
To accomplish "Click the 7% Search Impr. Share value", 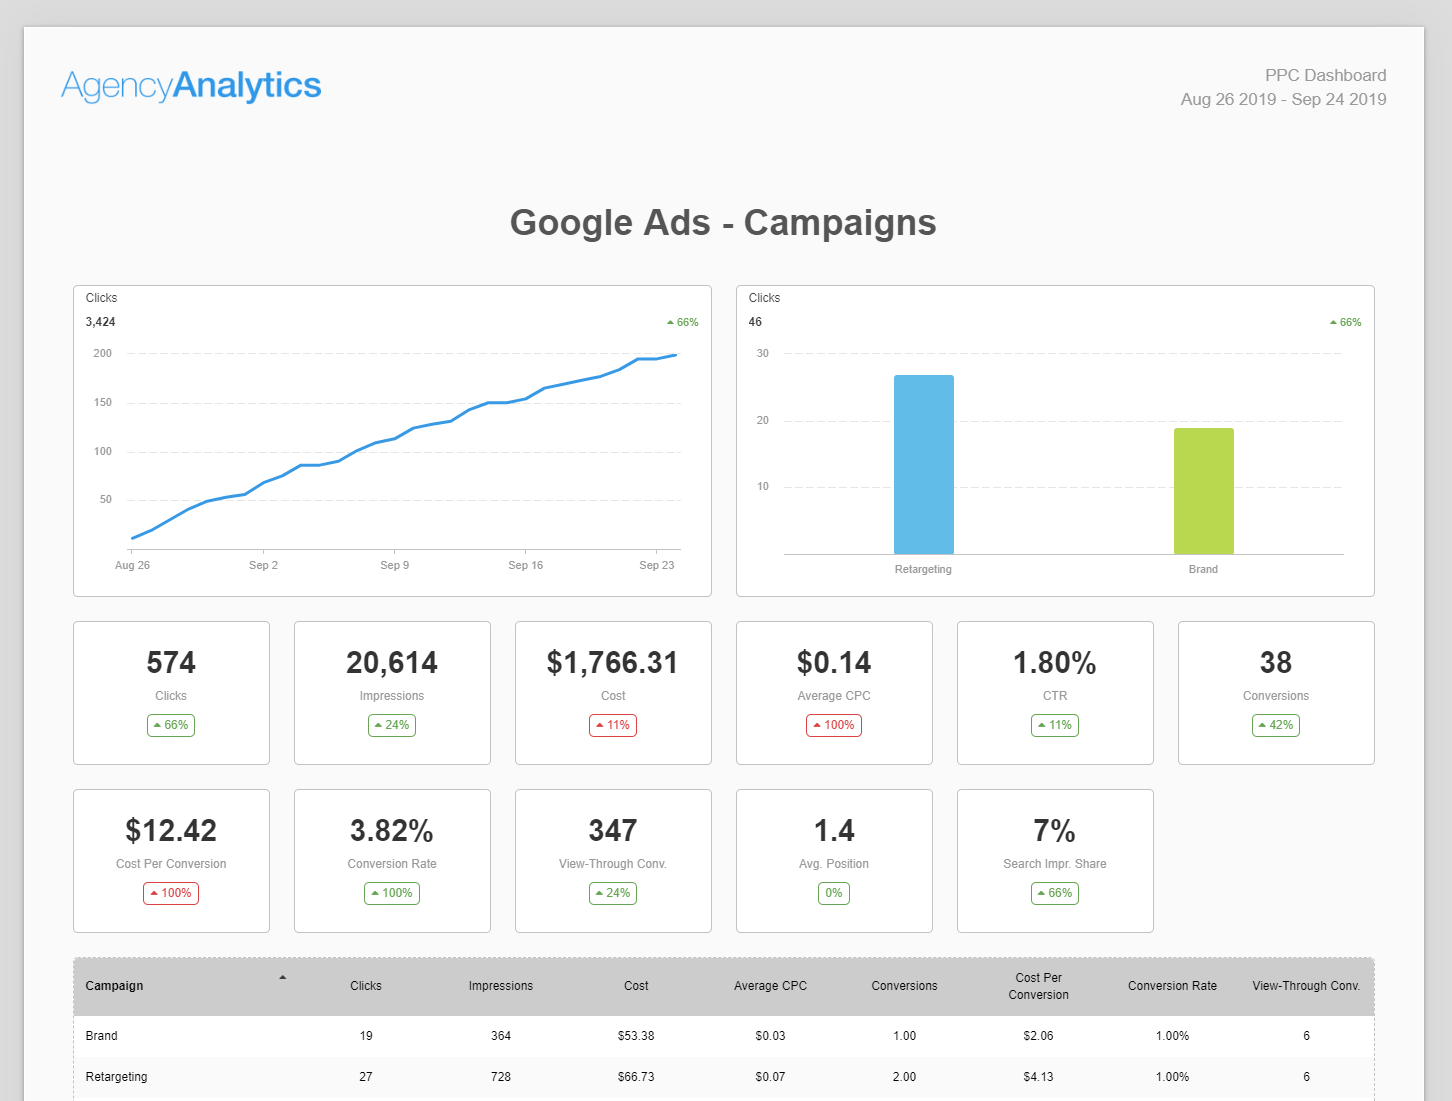I will [x=1055, y=831].
